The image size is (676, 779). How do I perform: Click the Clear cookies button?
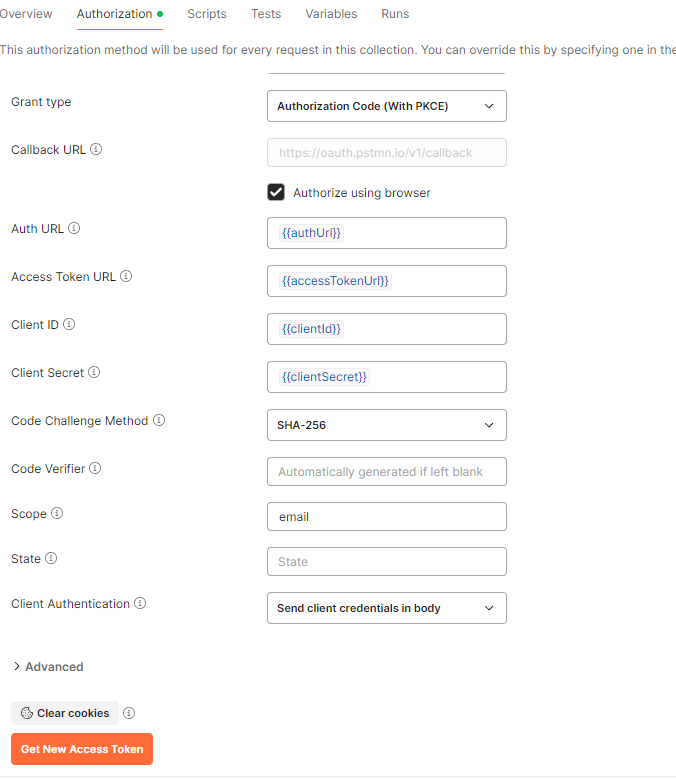click(x=65, y=713)
